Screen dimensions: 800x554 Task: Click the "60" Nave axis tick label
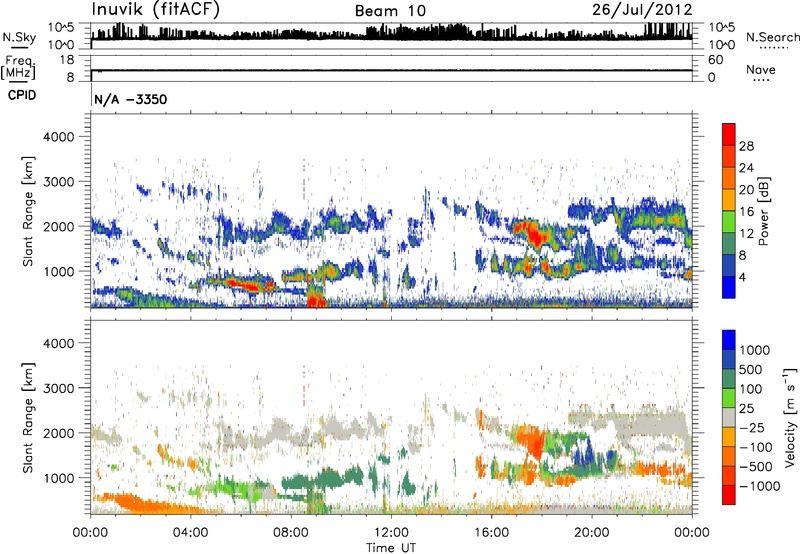[716, 60]
